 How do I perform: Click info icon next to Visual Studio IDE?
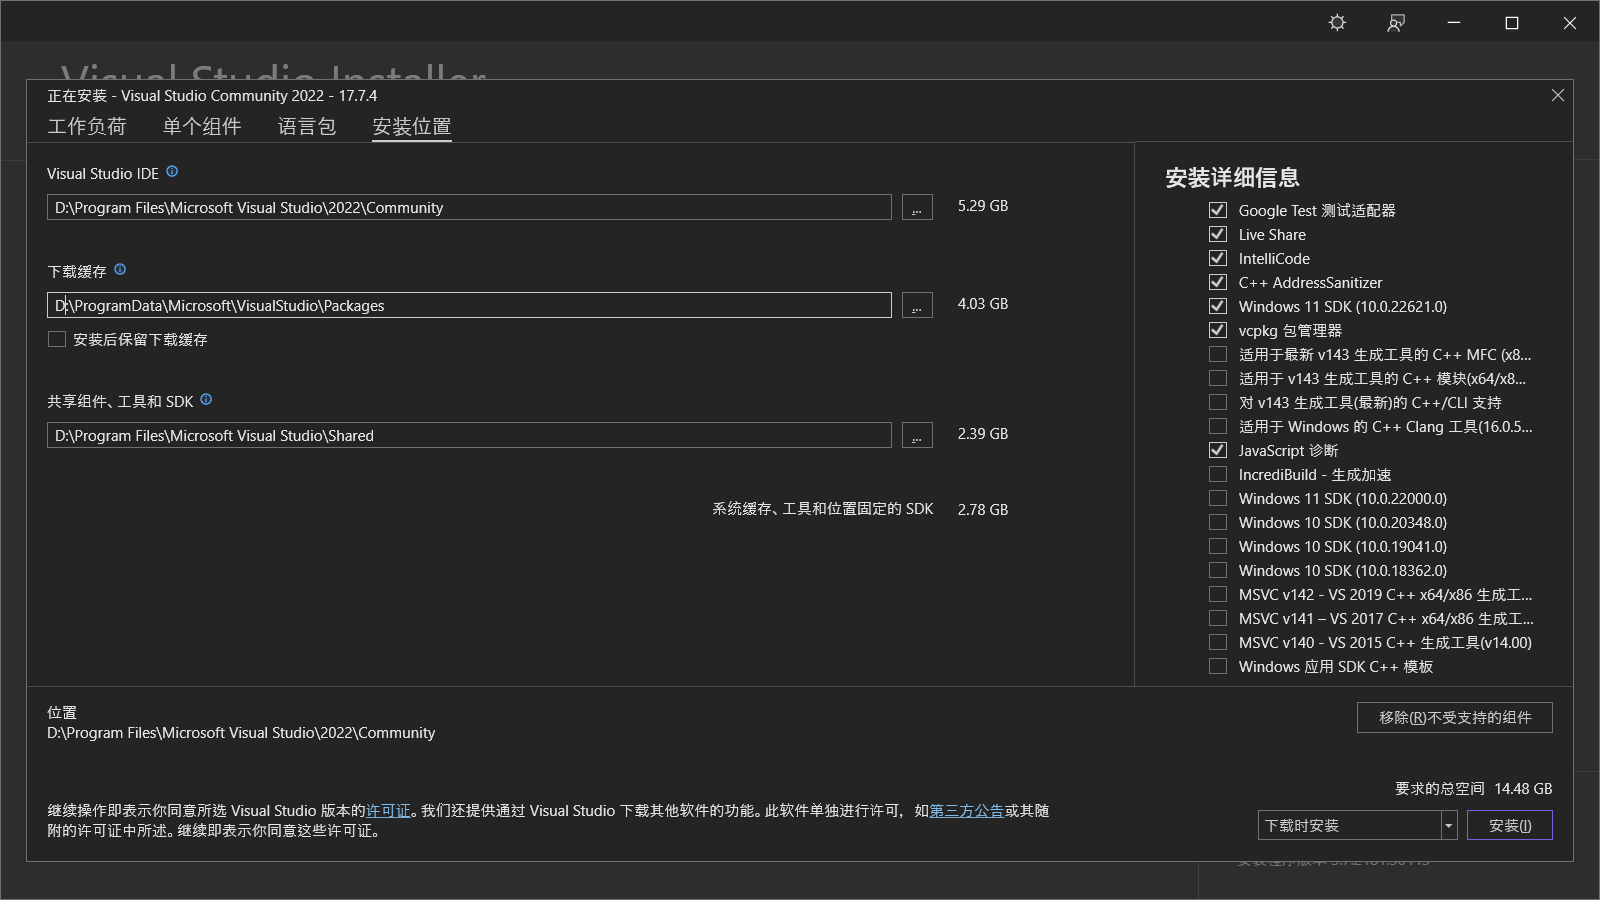tap(172, 172)
